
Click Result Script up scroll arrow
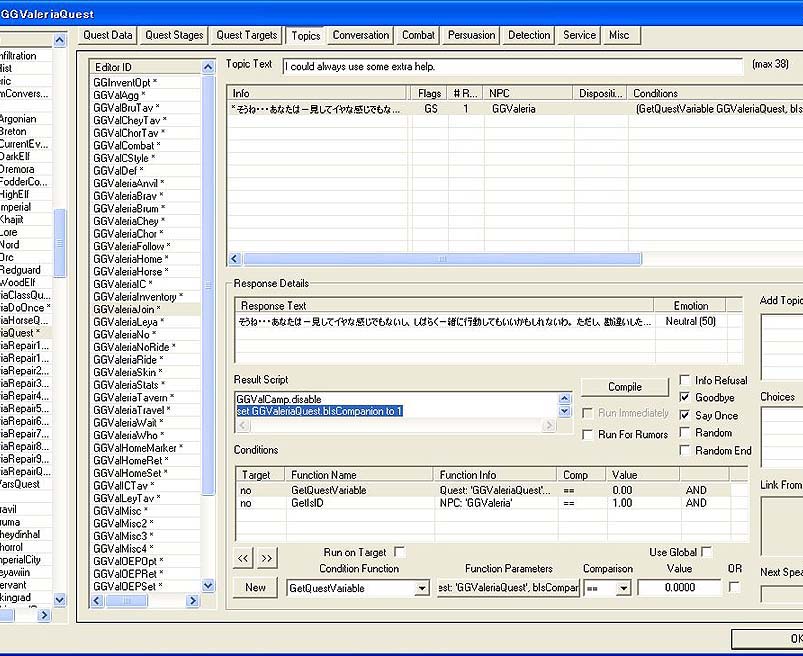tap(564, 399)
